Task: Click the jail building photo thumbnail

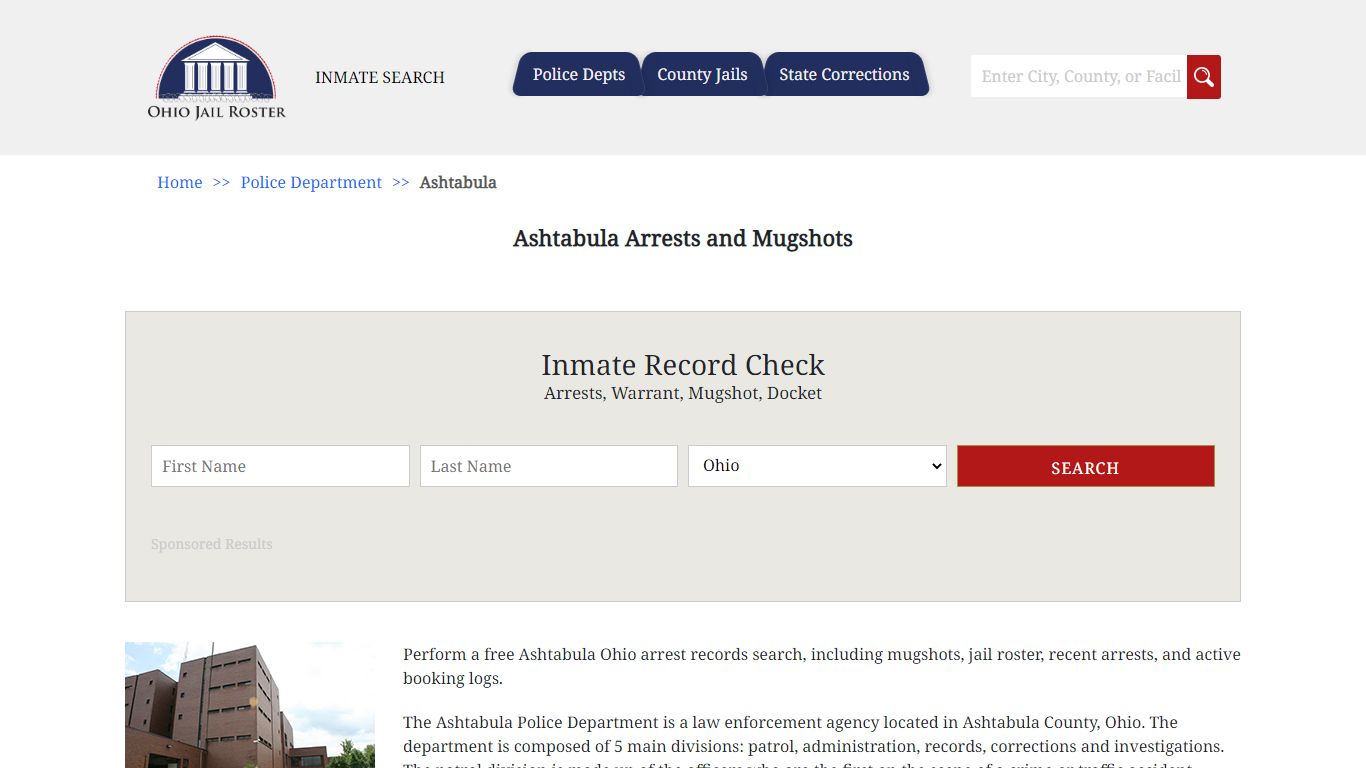Action: tap(250, 705)
